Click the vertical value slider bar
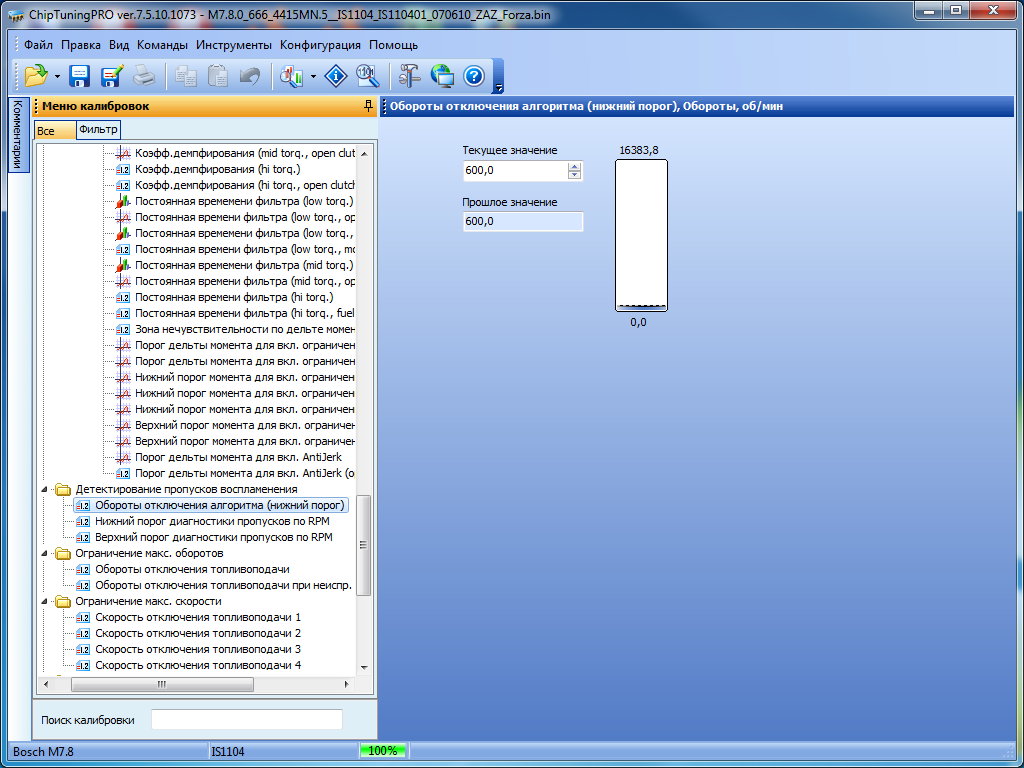This screenshot has height=768, width=1024. tap(641, 236)
